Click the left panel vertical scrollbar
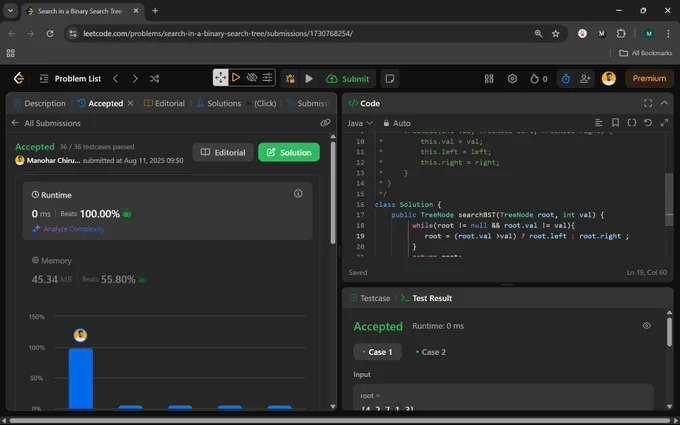This screenshot has width=680, height=425. (x=333, y=193)
